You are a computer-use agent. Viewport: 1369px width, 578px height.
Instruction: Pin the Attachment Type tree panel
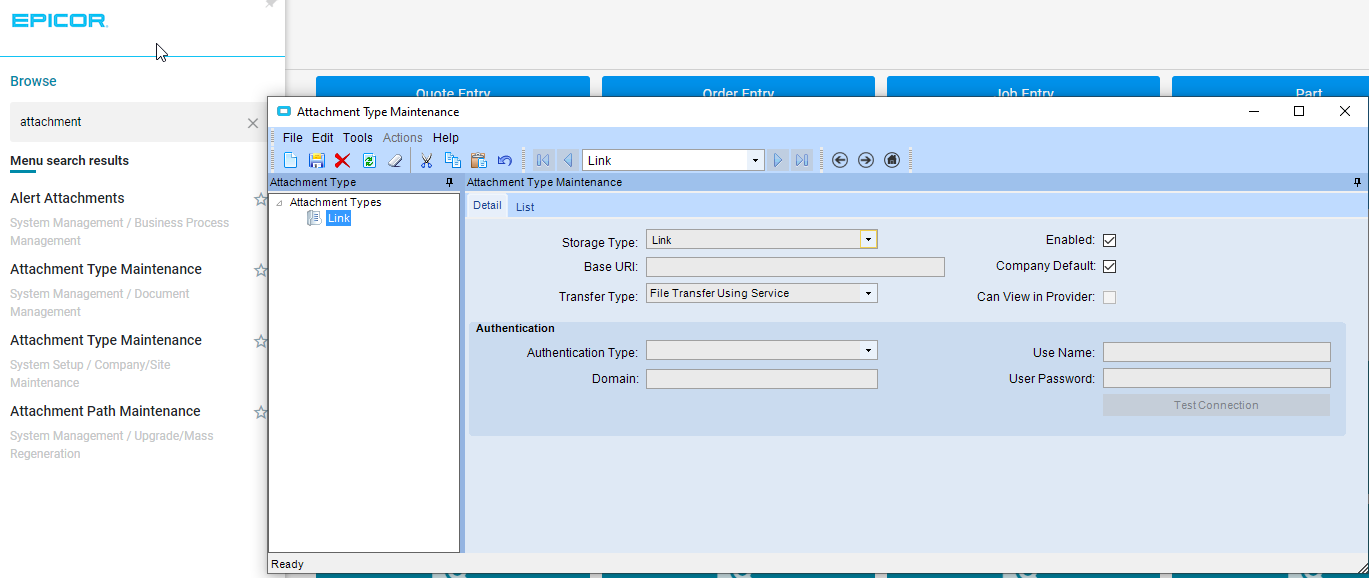pyautogui.click(x=449, y=183)
